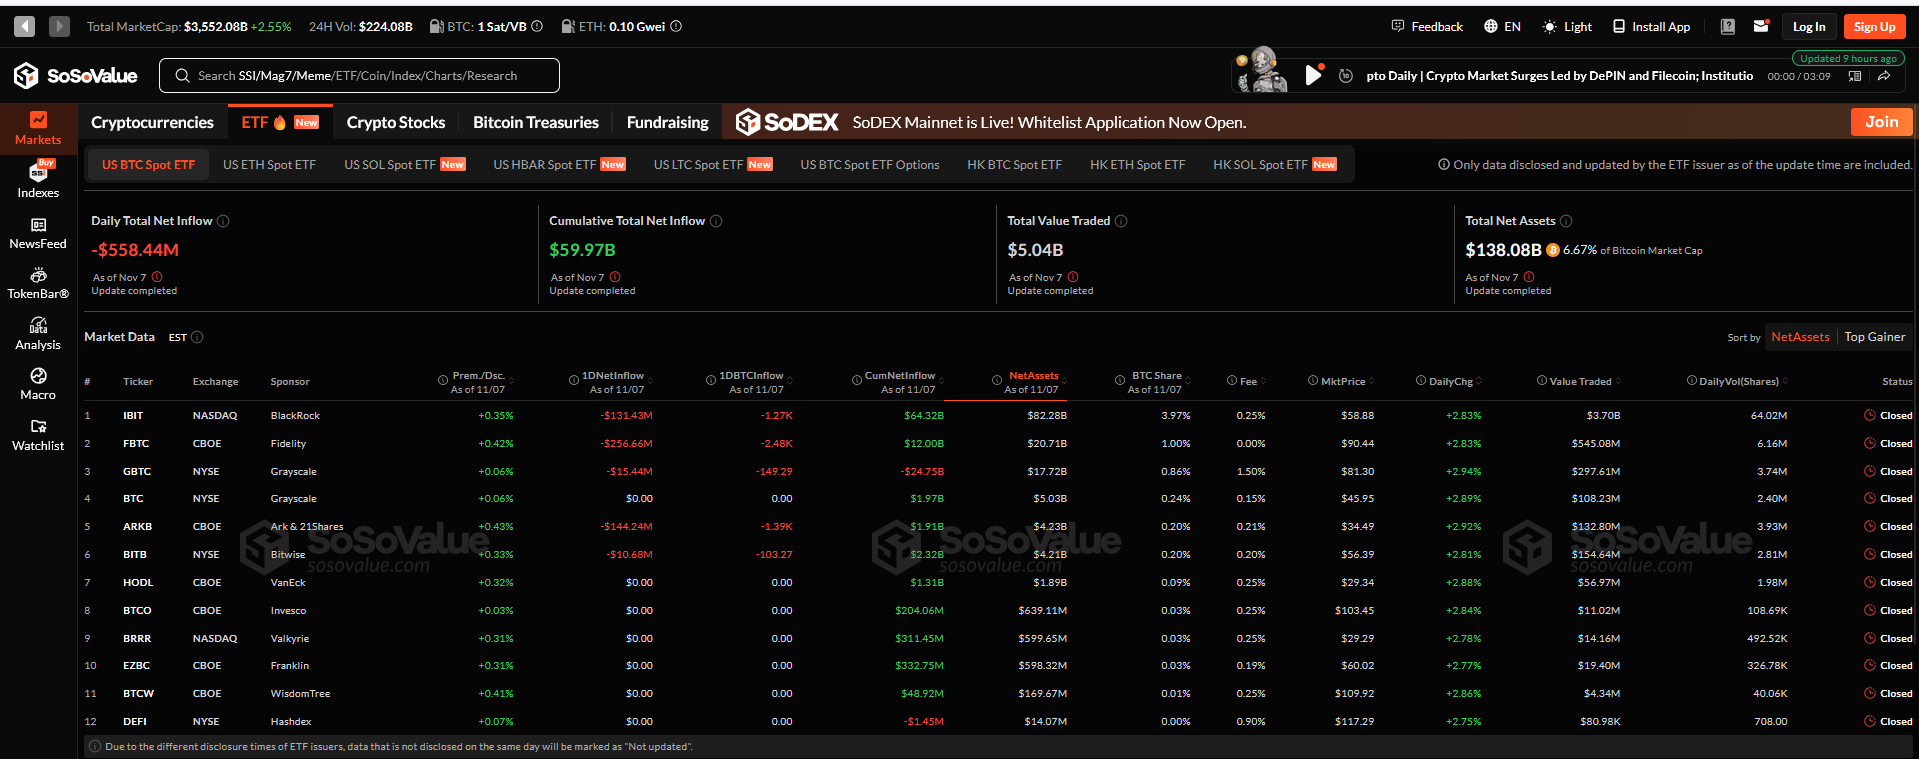Share the Crypto Daily briefing

[1883, 75]
